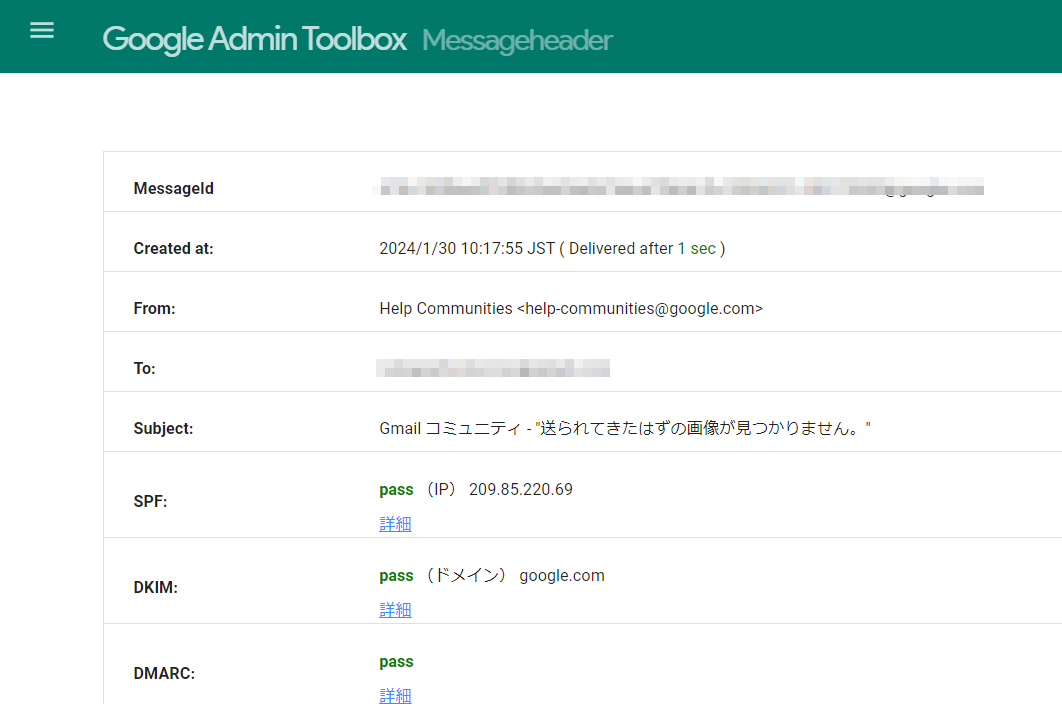Open the DKIM 詳細 details link
This screenshot has width=1062, height=704.
(x=396, y=610)
